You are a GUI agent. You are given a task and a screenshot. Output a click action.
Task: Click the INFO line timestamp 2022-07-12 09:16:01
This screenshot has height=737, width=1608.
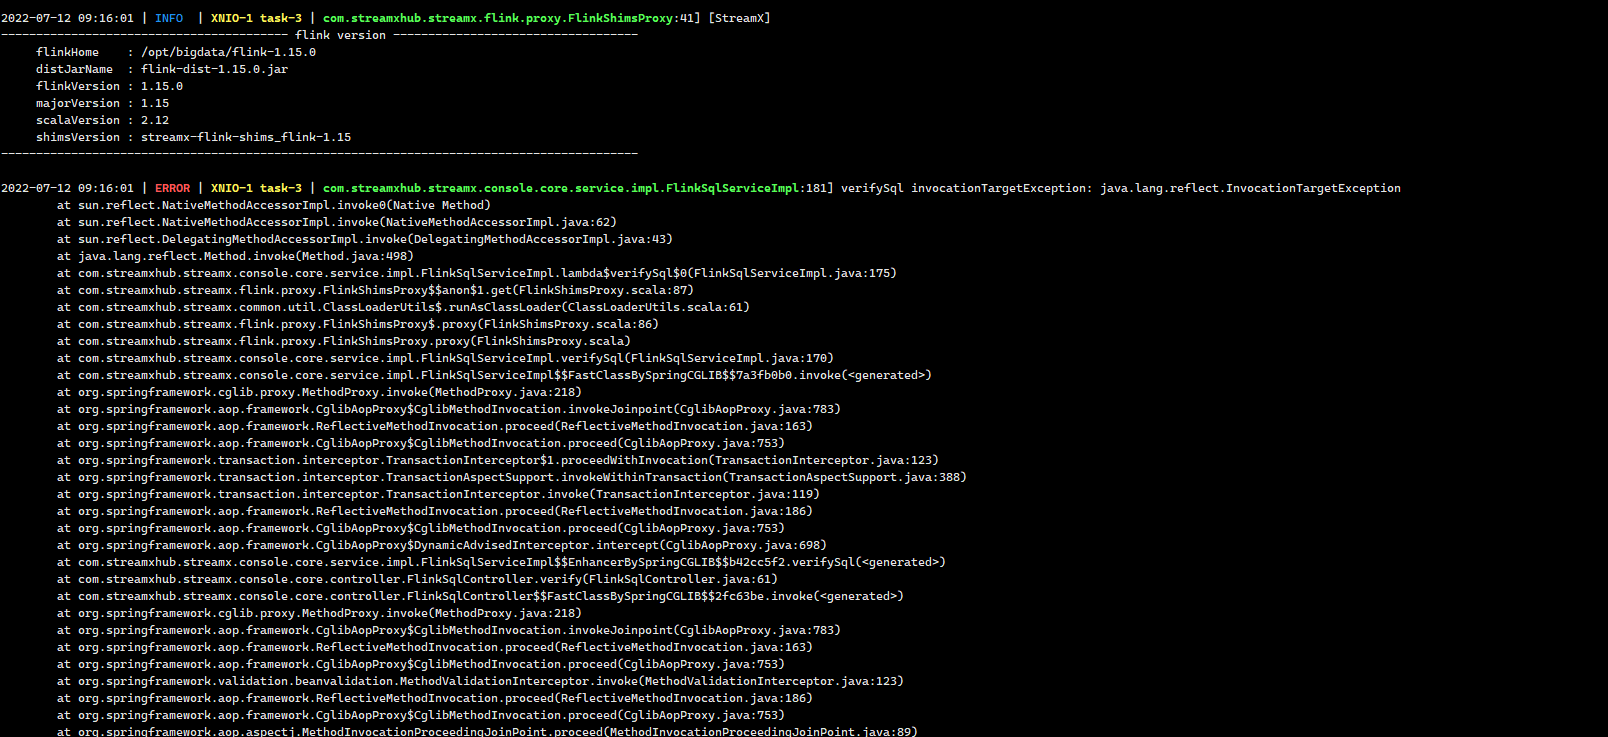(67, 18)
